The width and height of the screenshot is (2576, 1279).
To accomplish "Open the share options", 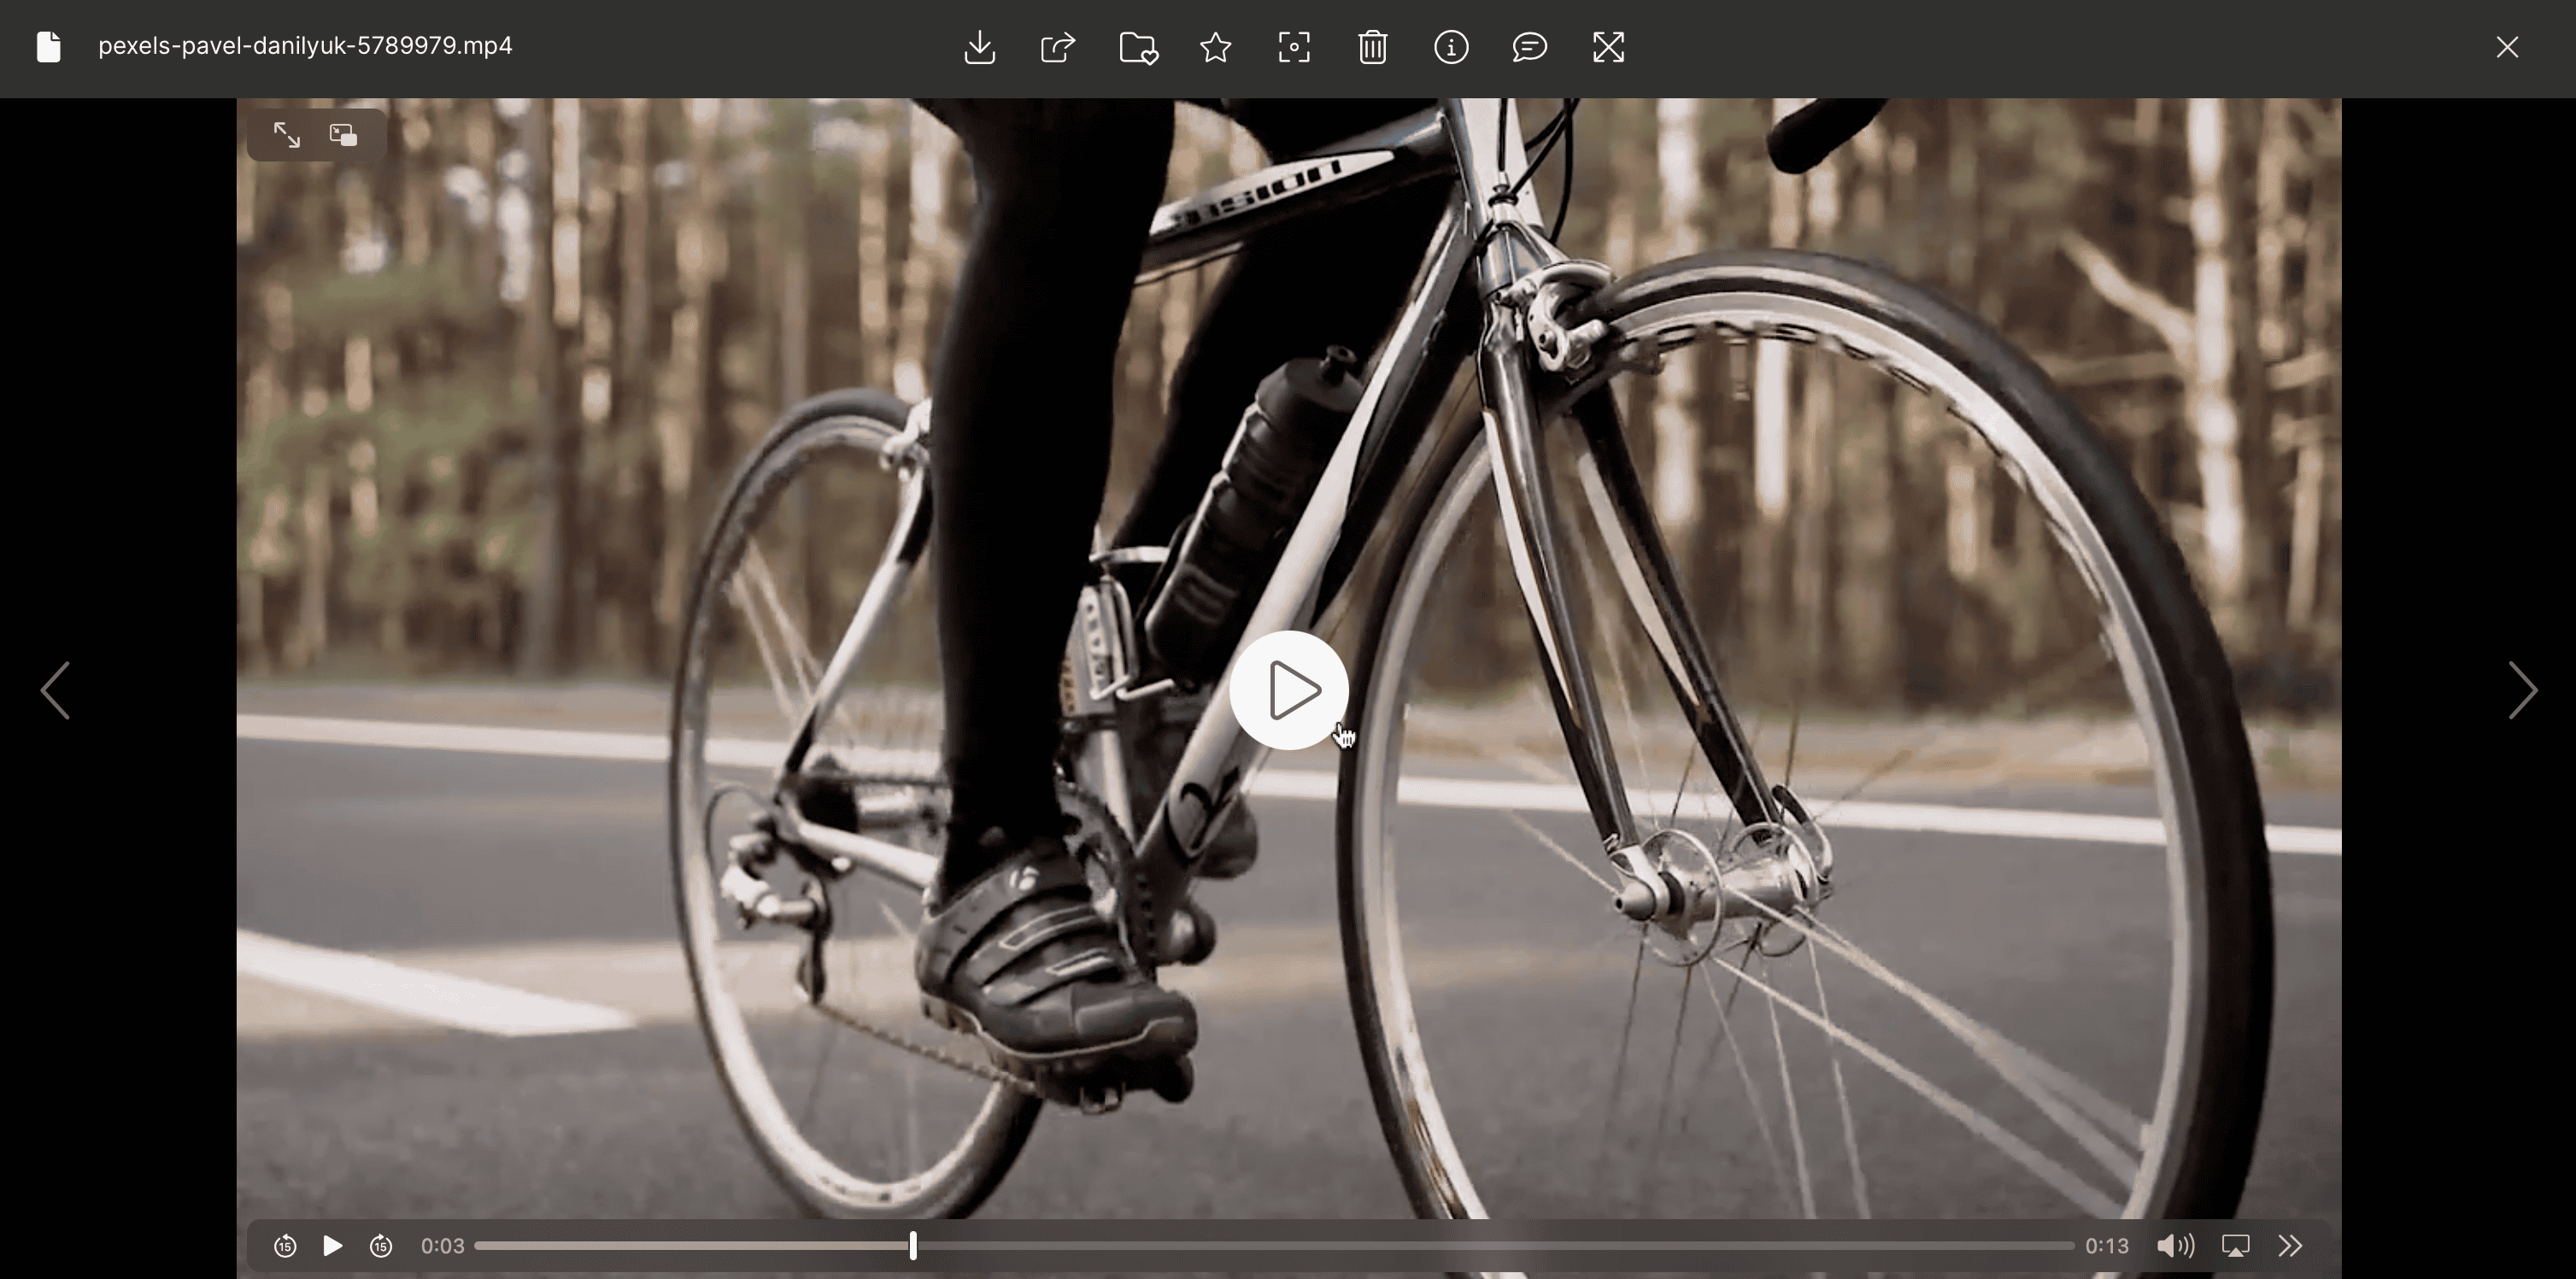I will pyautogui.click(x=1057, y=47).
